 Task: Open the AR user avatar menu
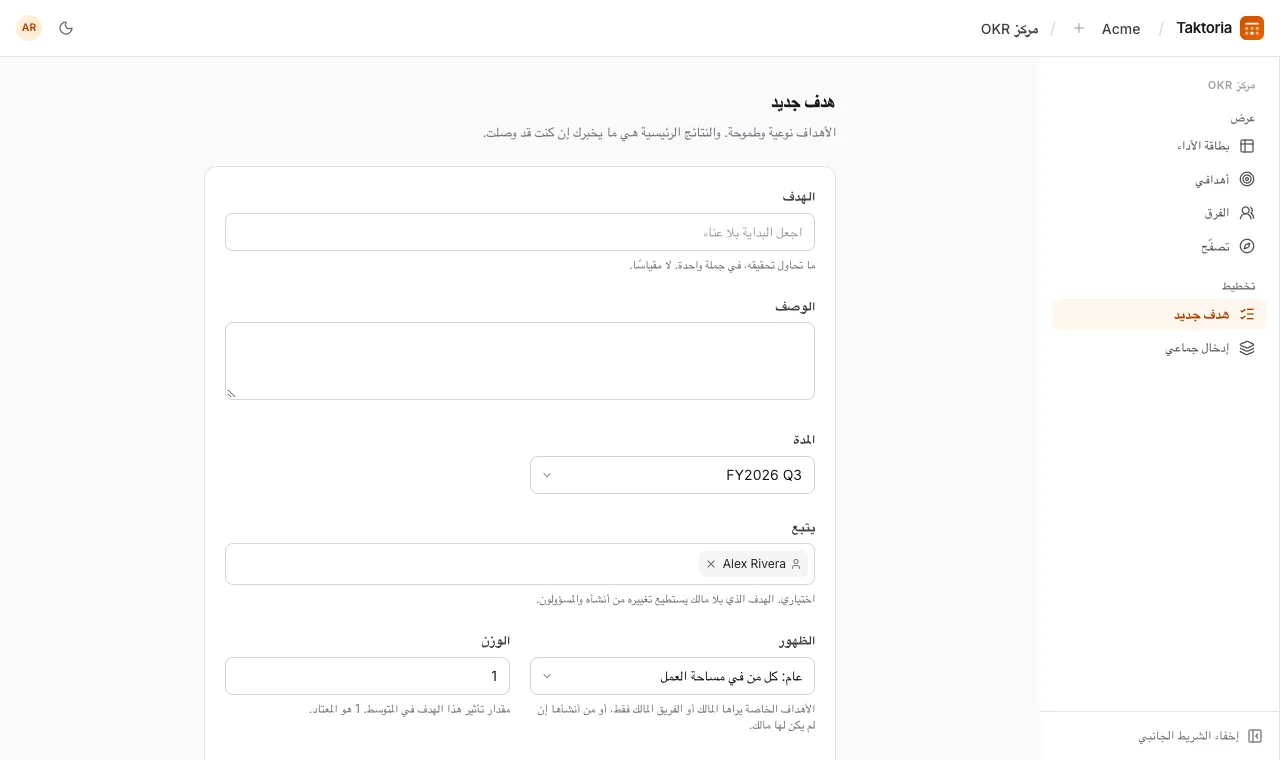pos(29,28)
